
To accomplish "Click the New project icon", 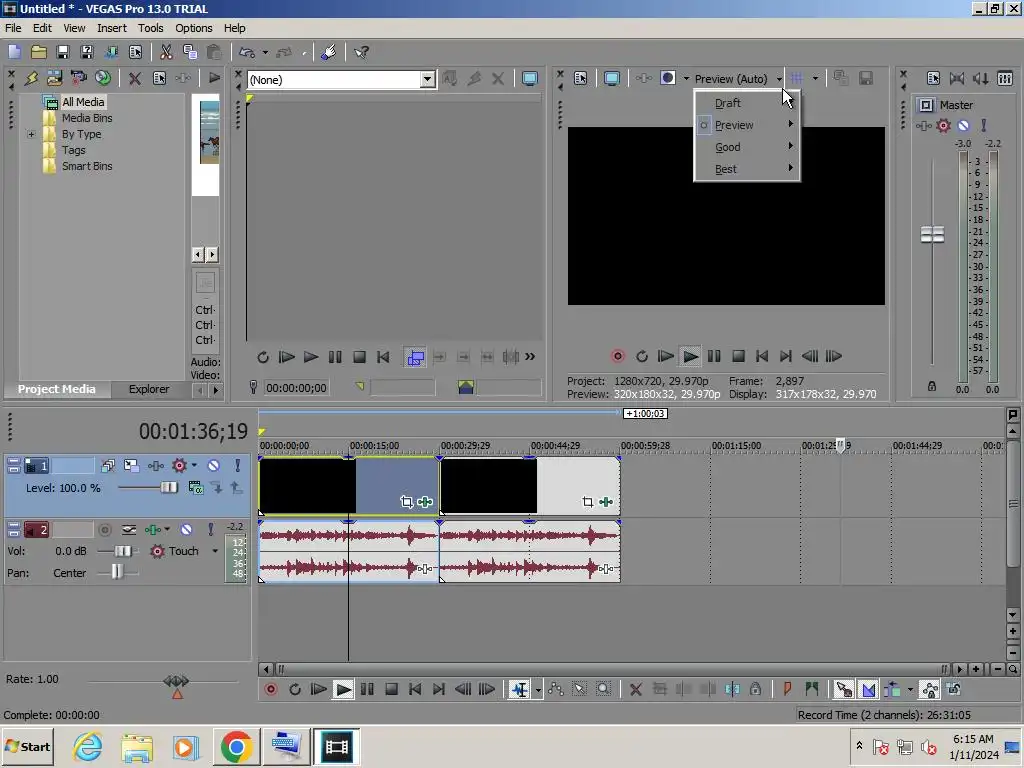I will 14,52.
